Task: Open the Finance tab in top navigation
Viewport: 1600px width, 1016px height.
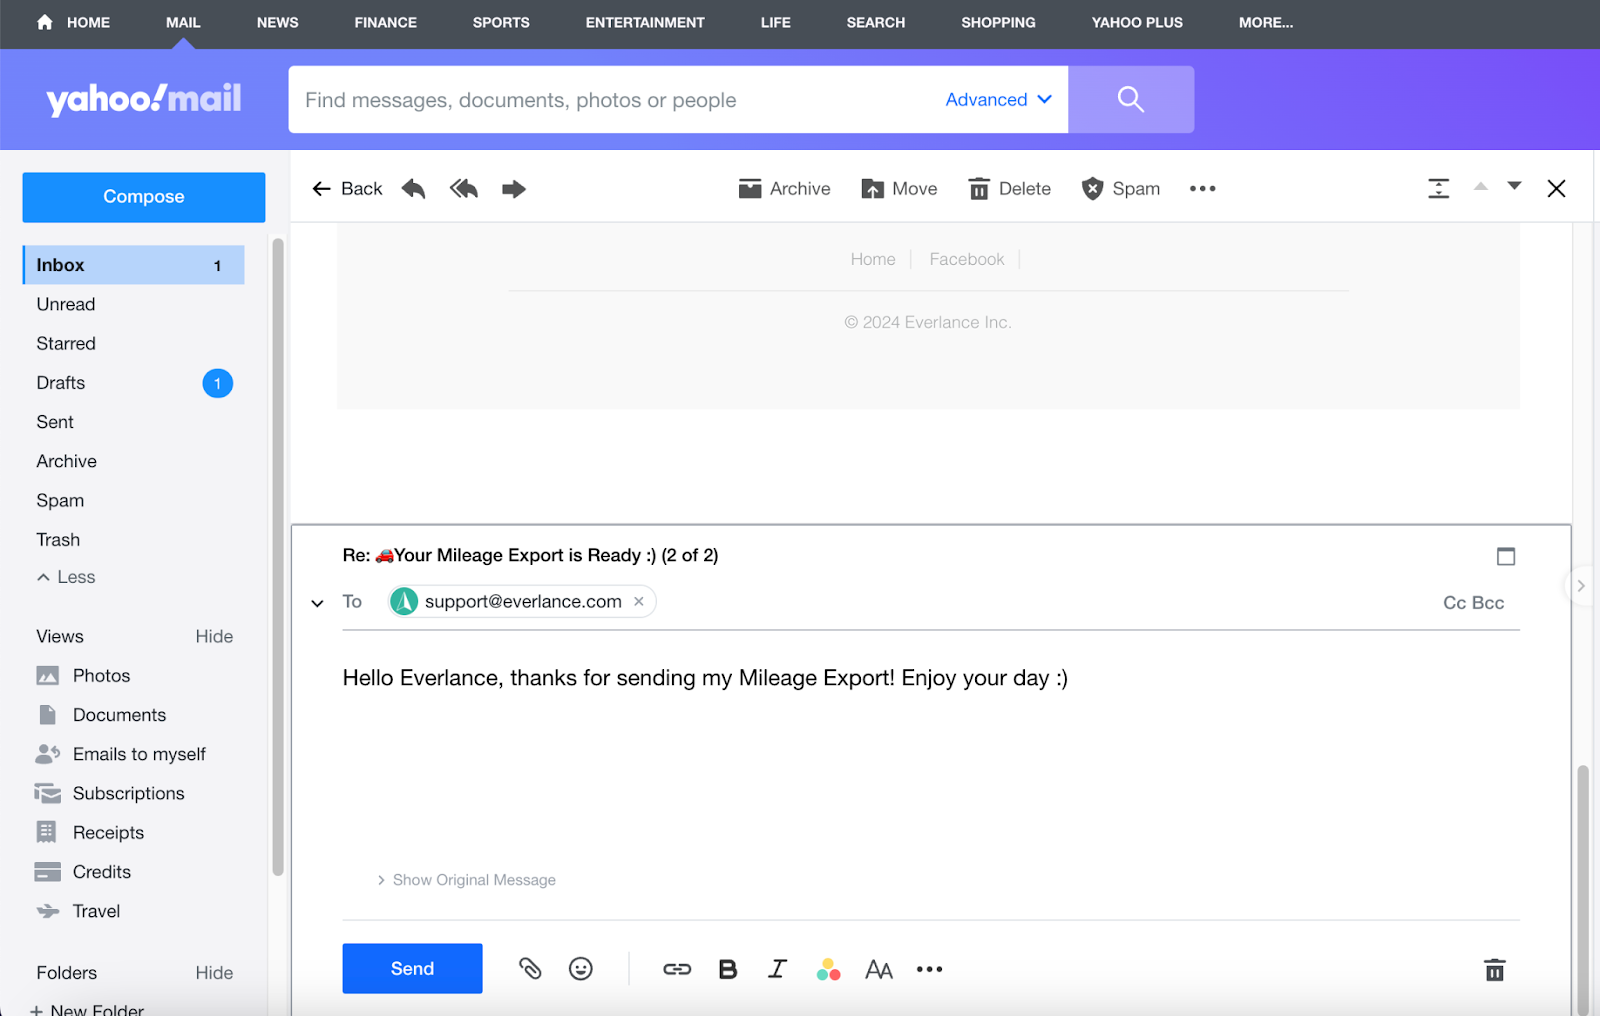Action: [x=385, y=22]
